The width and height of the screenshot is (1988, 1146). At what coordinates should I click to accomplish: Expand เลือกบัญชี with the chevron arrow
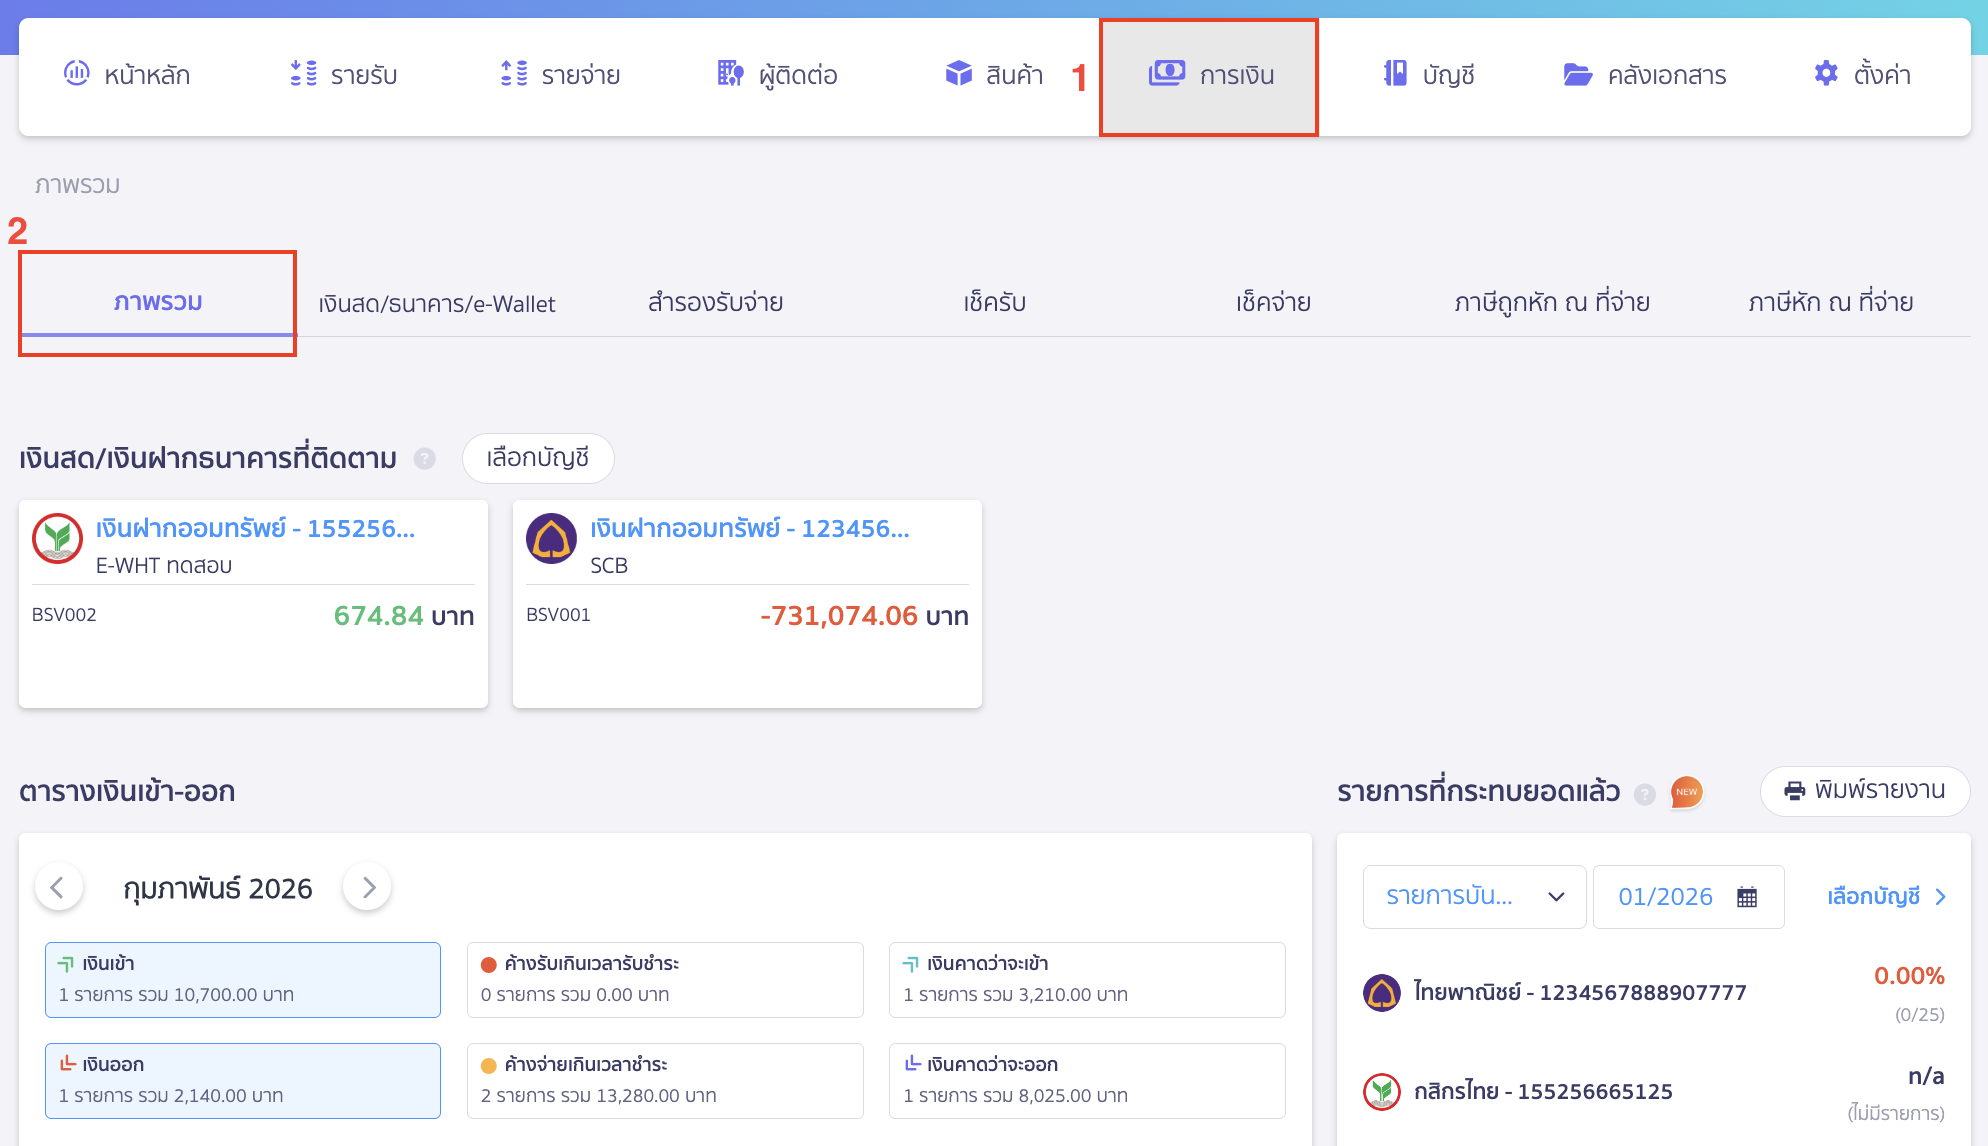click(x=1941, y=896)
